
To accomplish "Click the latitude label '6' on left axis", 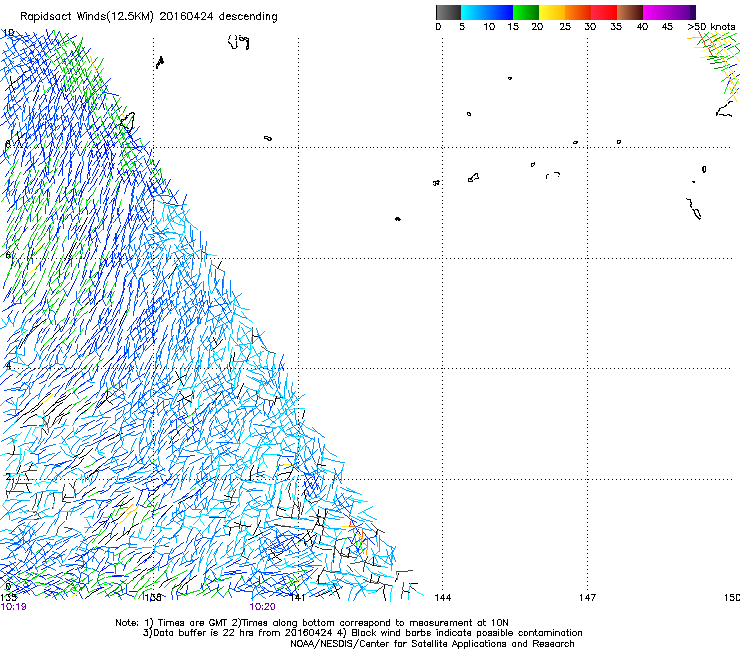I will click(x=8, y=255).
